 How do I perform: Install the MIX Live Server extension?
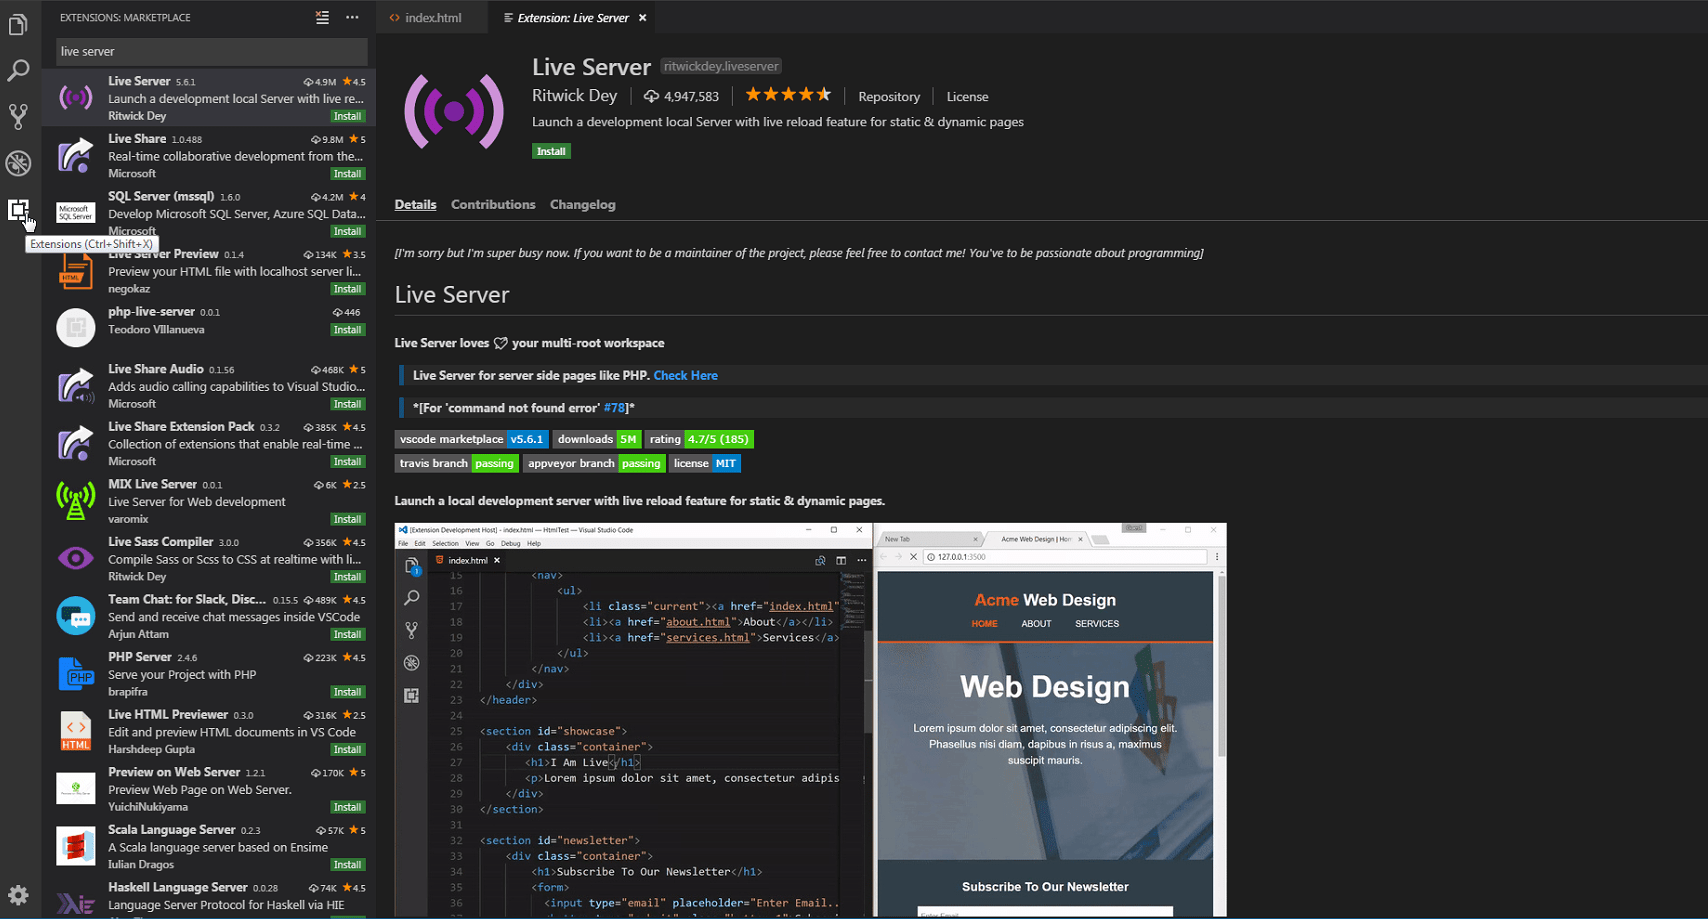(347, 519)
